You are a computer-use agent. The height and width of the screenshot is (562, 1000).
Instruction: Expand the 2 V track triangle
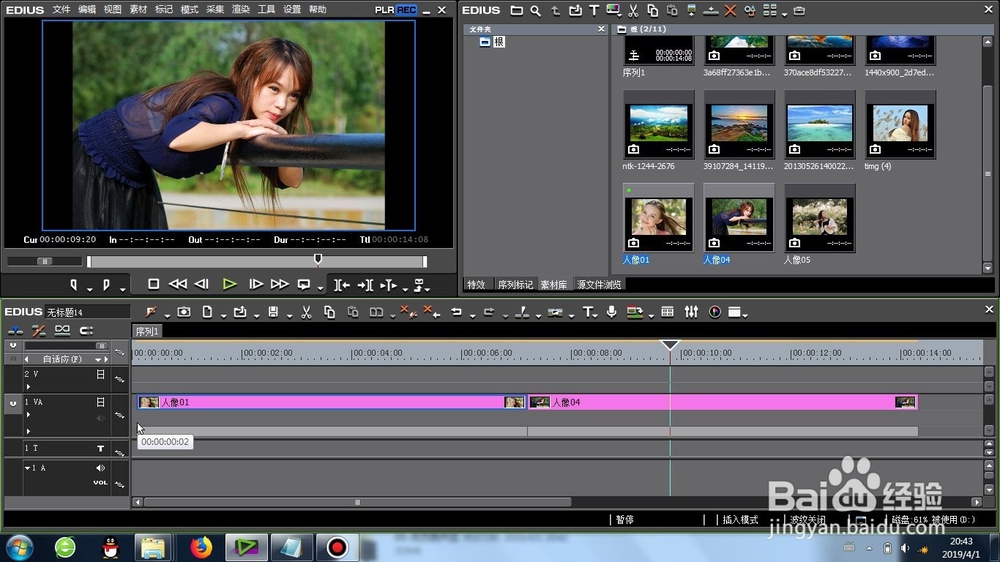pyautogui.click(x=28, y=387)
